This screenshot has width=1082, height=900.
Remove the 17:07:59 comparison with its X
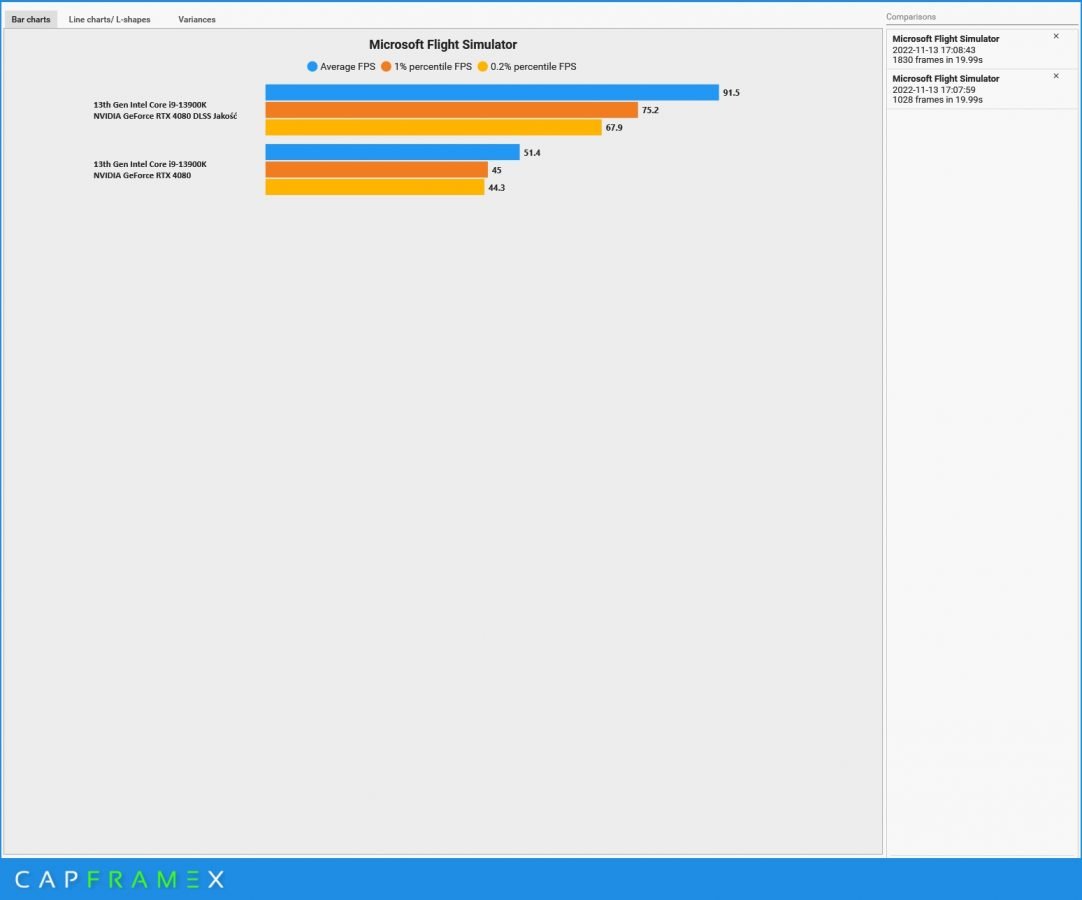click(x=1056, y=76)
